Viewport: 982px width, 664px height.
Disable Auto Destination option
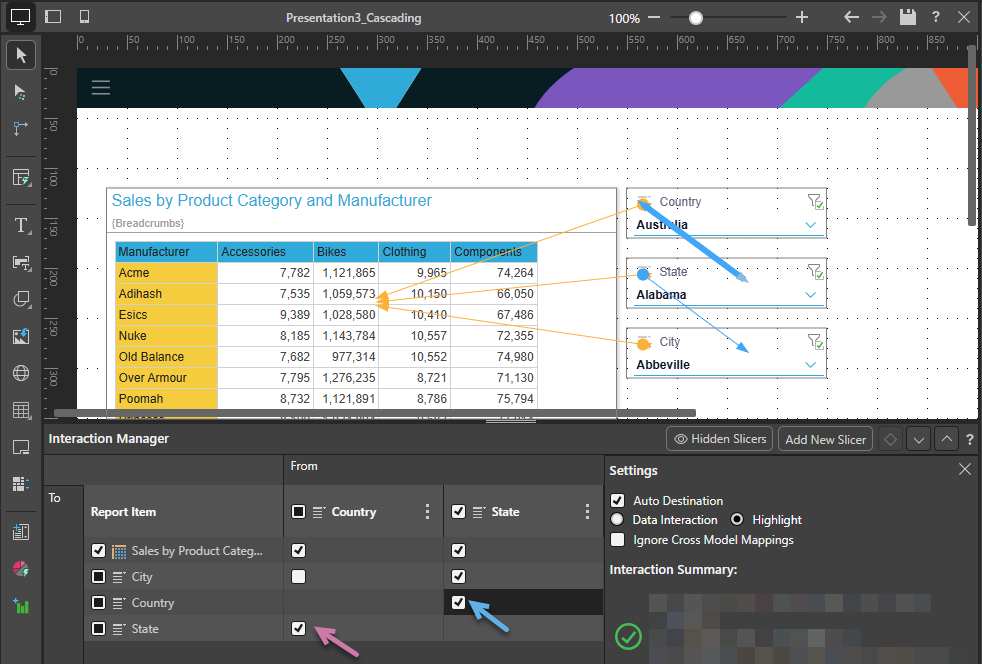(618, 501)
